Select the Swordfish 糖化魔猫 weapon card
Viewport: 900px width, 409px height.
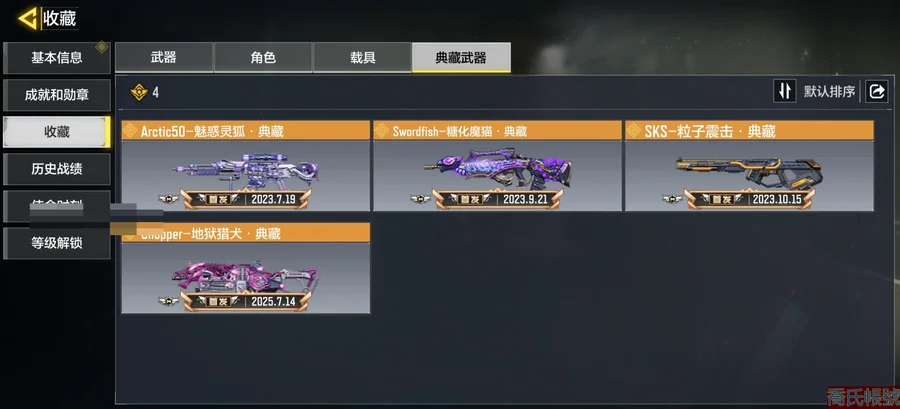click(497, 166)
